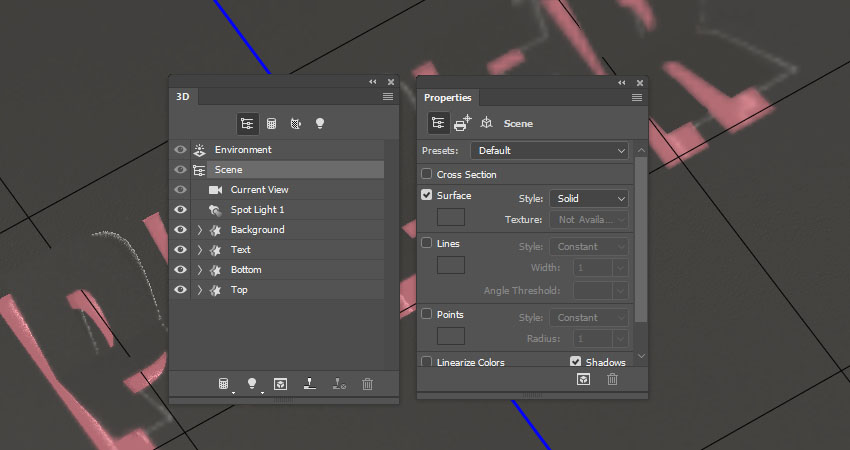Click the Points color swatch
Screen dimensions: 850x450
(451, 336)
